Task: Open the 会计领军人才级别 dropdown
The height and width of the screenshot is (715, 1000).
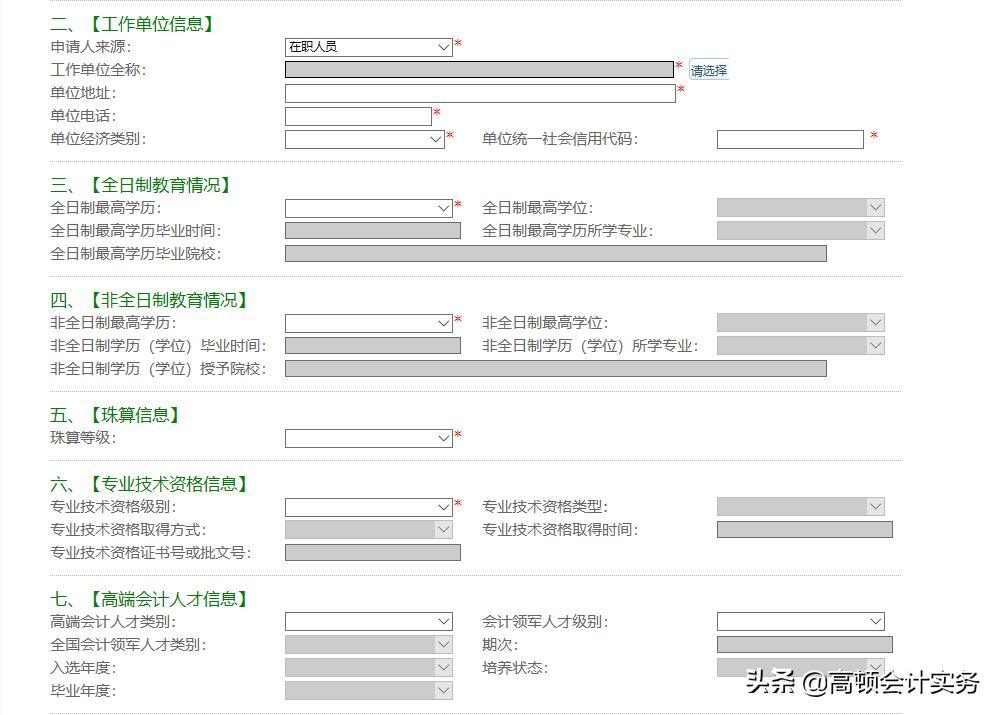Action: click(800, 620)
